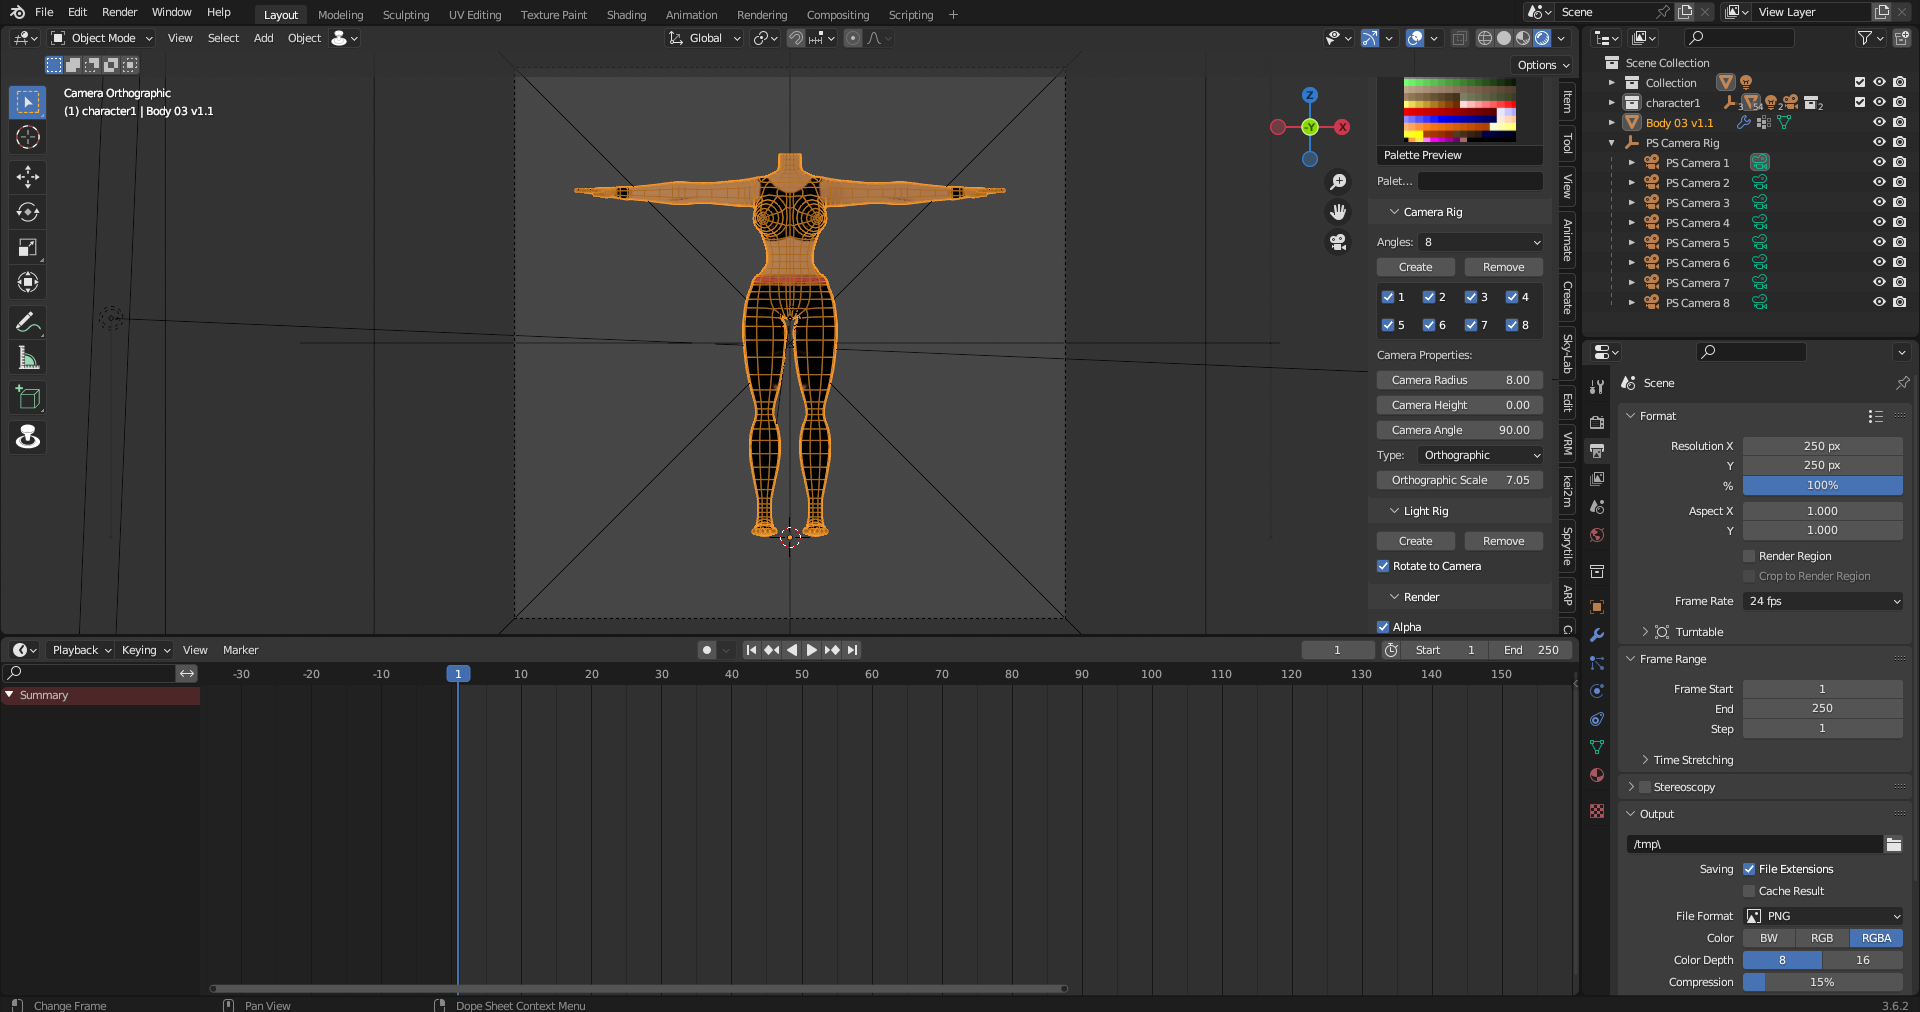The image size is (1920, 1012).
Task: Select the Move tool in toolbar
Action: [x=28, y=177]
